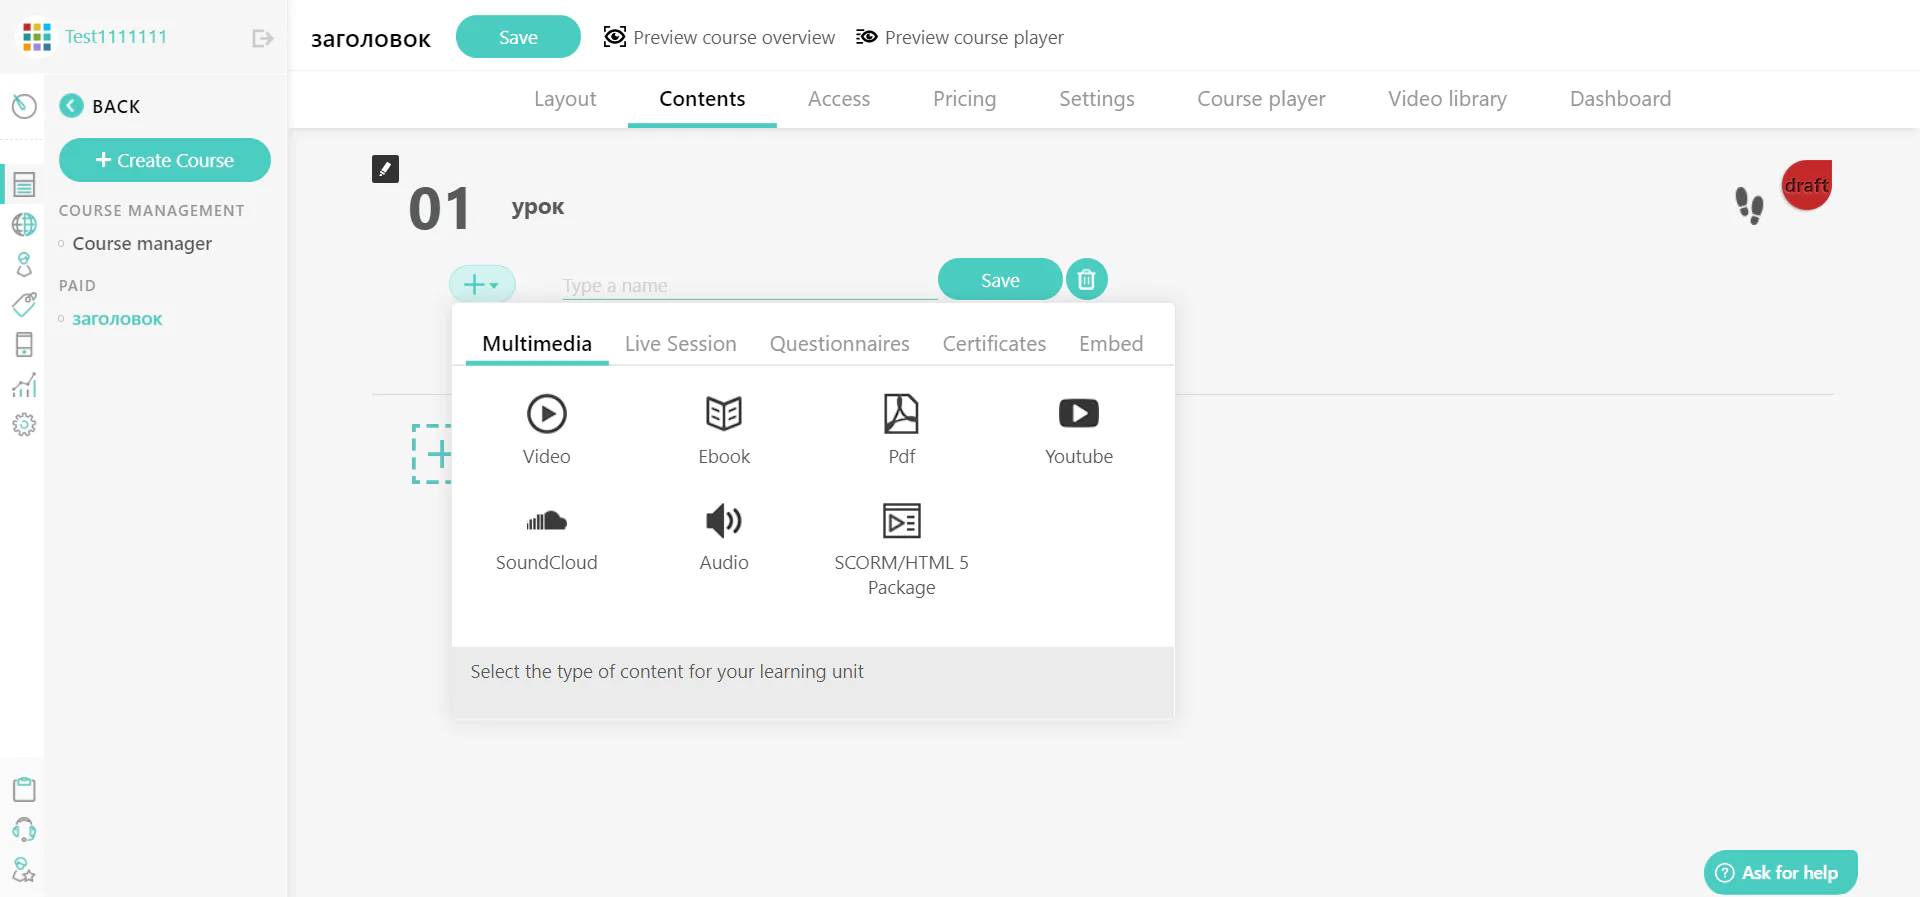Expand the plus dropdown beside name field
Viewport: 1920px width, 897px height.
[x=482, y=285]
